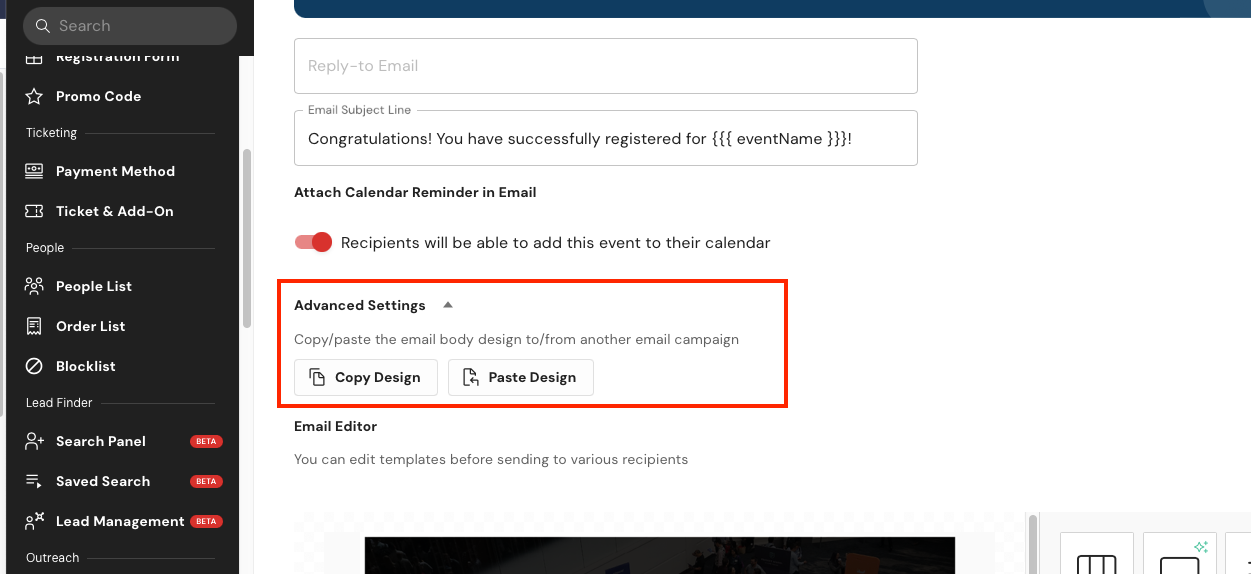Collapse the Advanced Settings section
Screen dimensions: 1251x574
click(448, 305)
